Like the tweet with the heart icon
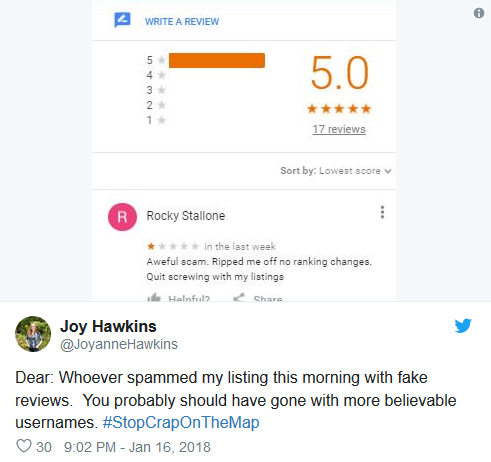 click(24, 446)
